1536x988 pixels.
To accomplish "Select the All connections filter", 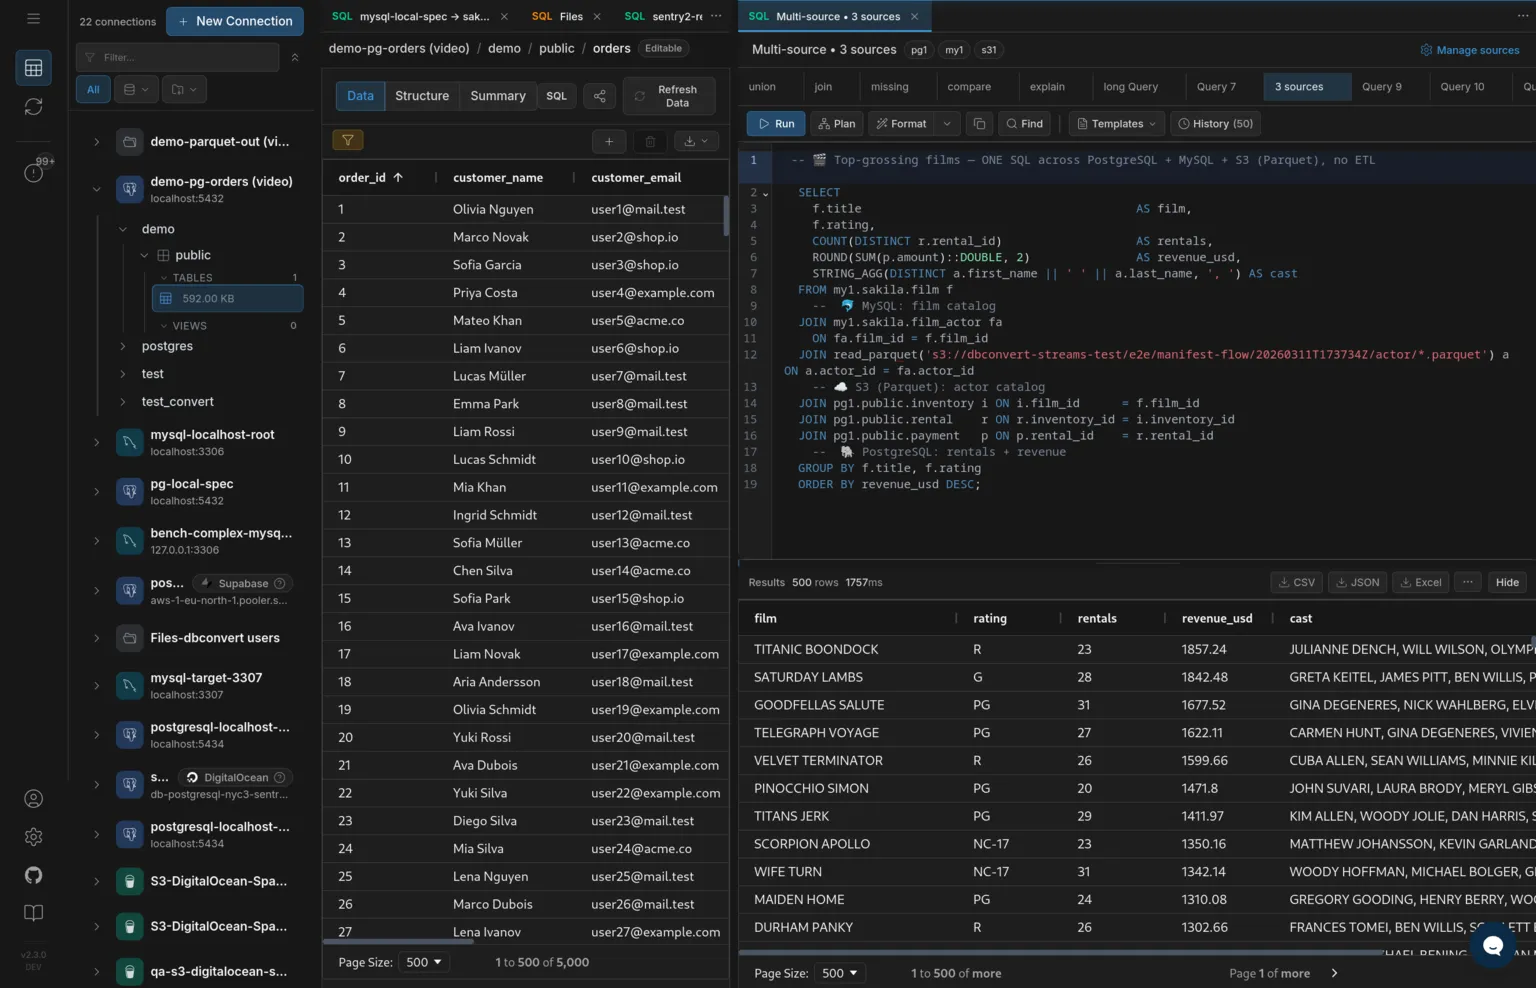I will [x=93, y=89].
